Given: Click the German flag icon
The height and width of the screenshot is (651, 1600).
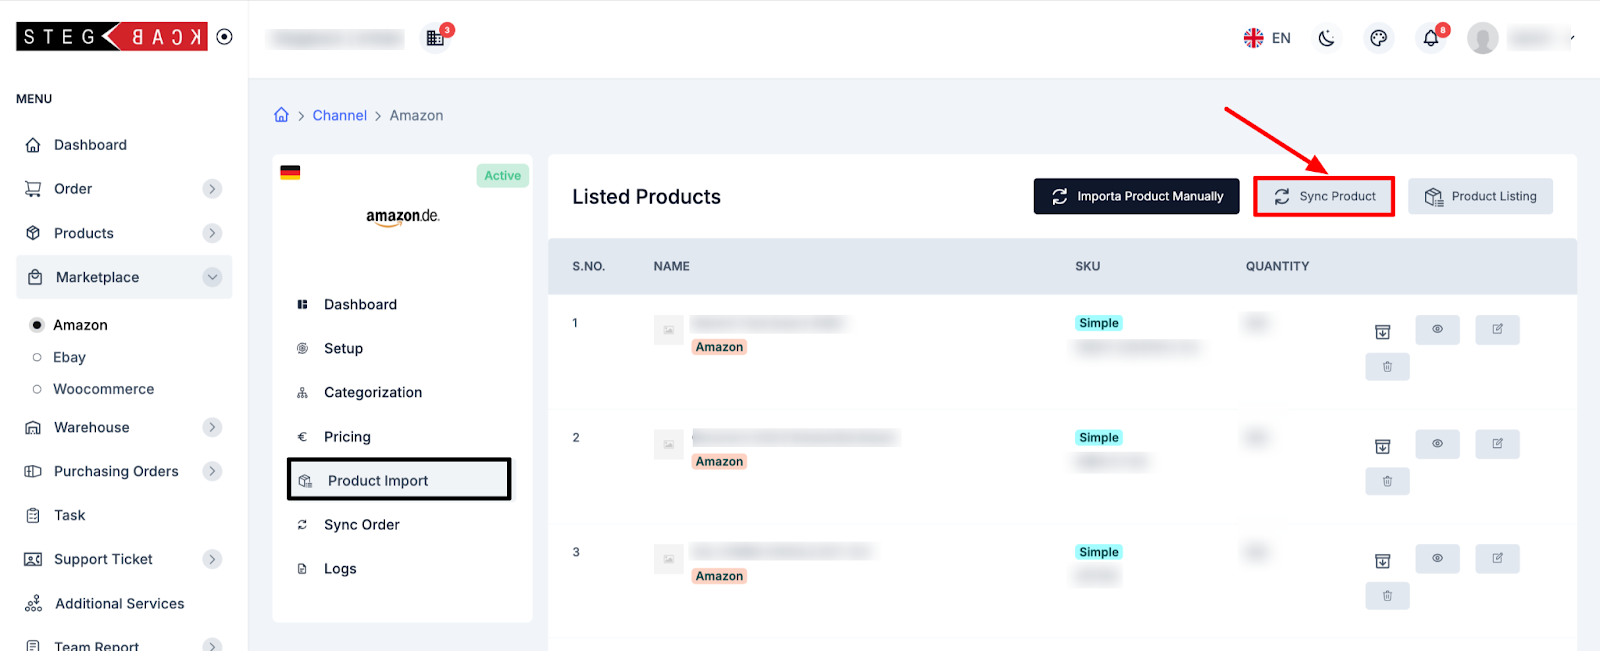Looking at the screenshot, I should (x=290, y=172).
